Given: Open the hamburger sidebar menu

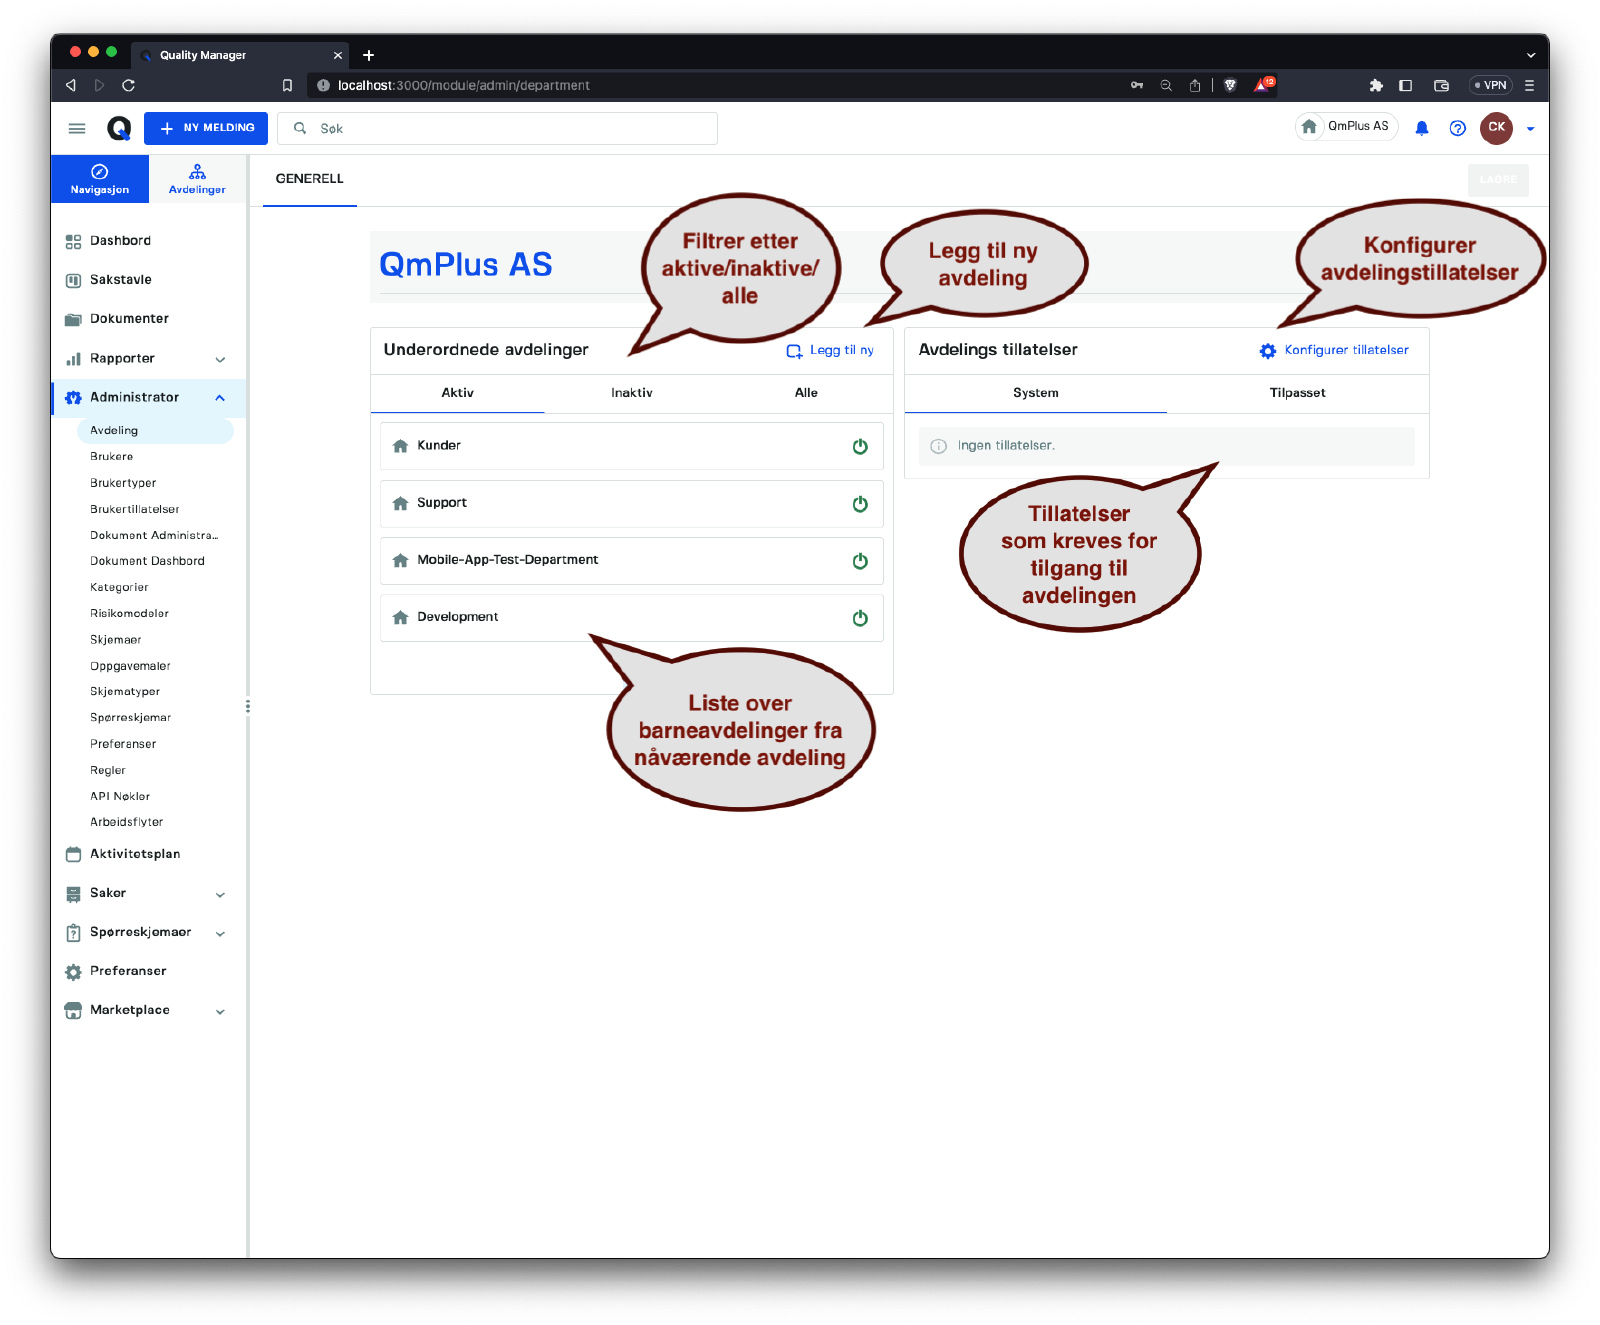Looking at the screenshot, I should 77,128.
